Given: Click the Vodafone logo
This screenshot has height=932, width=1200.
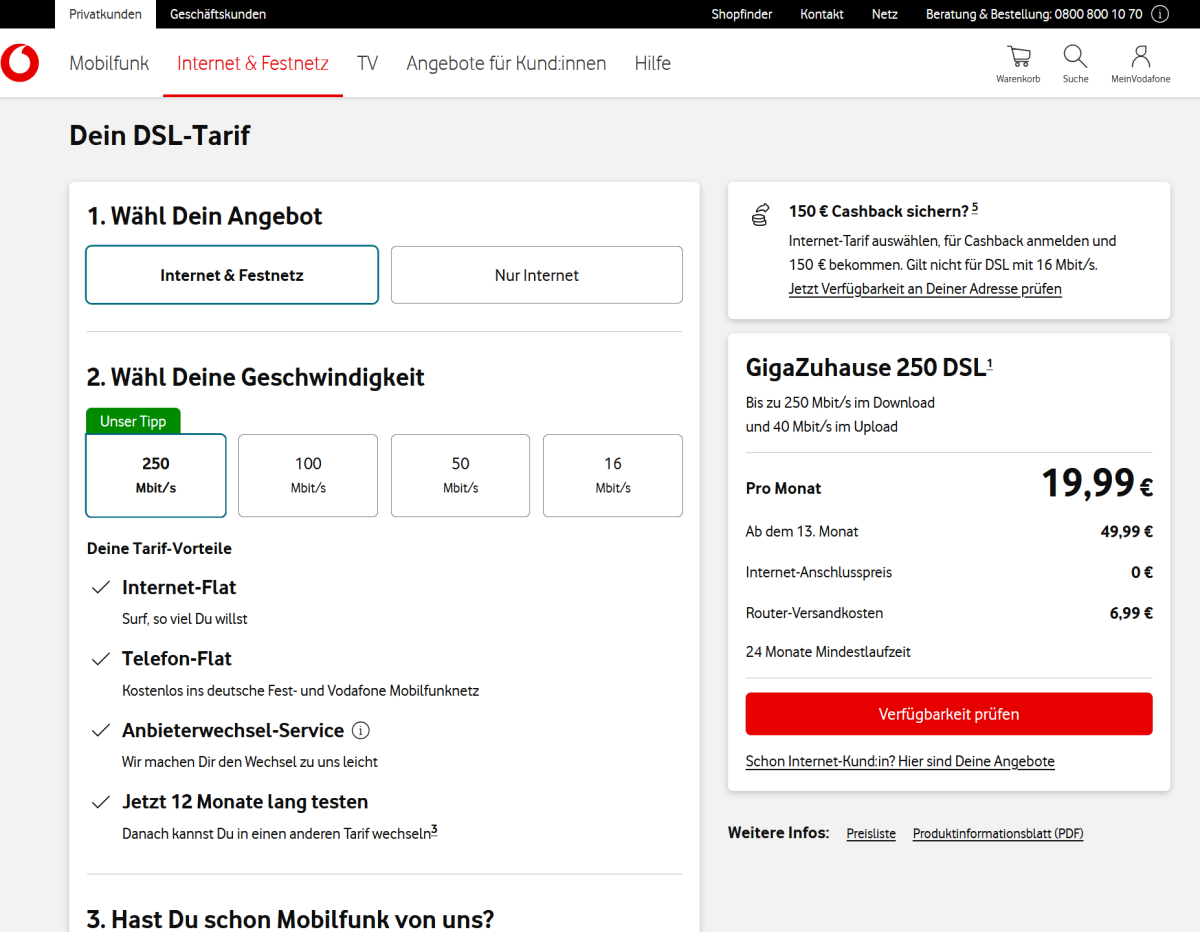Looking at the screenshot, I should pos(20,63).
